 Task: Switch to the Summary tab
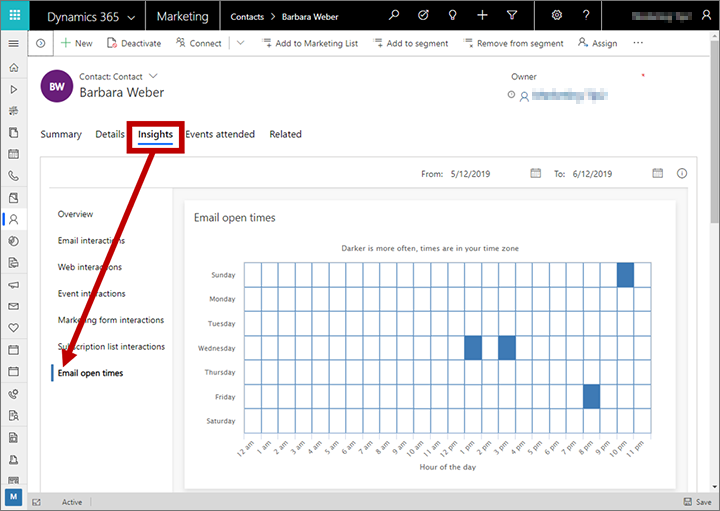point(61,134)
